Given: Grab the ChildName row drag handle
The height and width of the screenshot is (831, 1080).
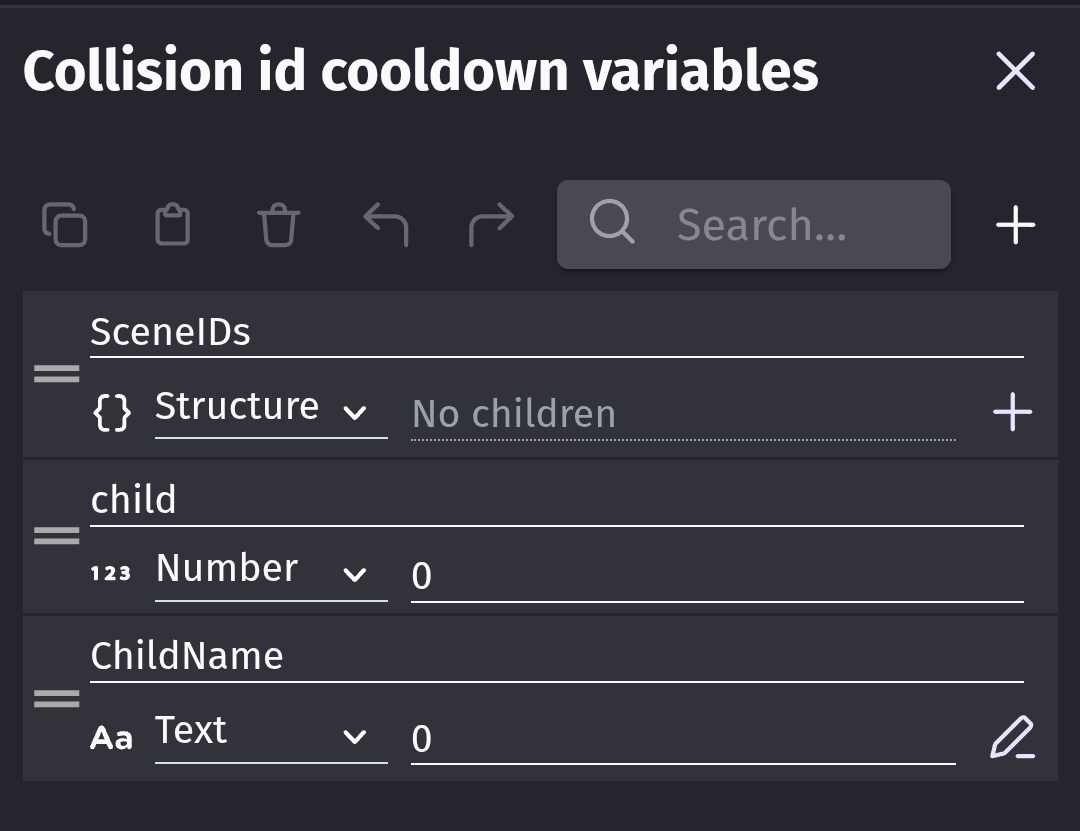Looking at the screenshot, I should click(57, 699).
